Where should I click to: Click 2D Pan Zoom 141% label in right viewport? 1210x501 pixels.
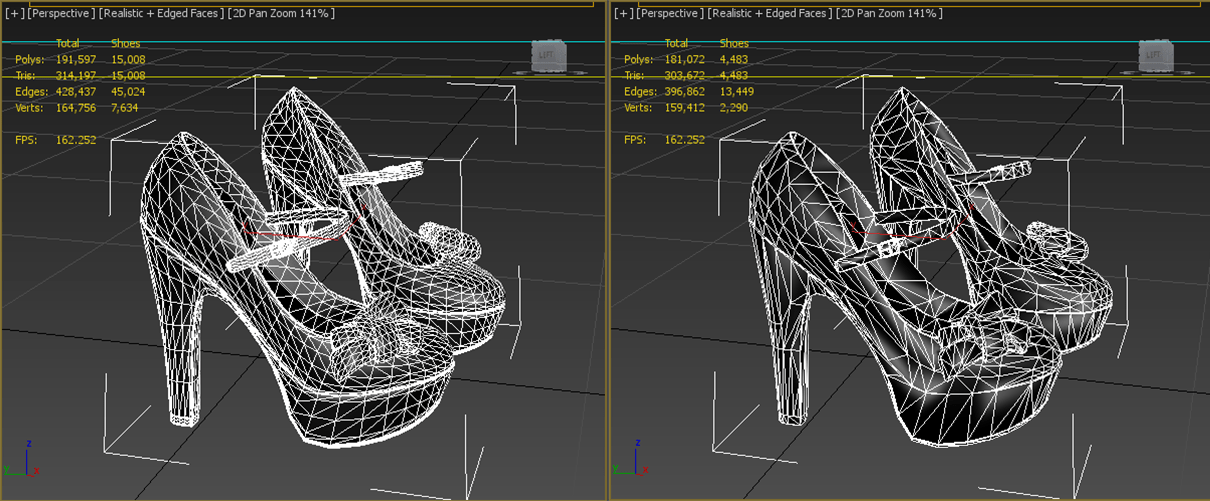click(x=890, y=13)
